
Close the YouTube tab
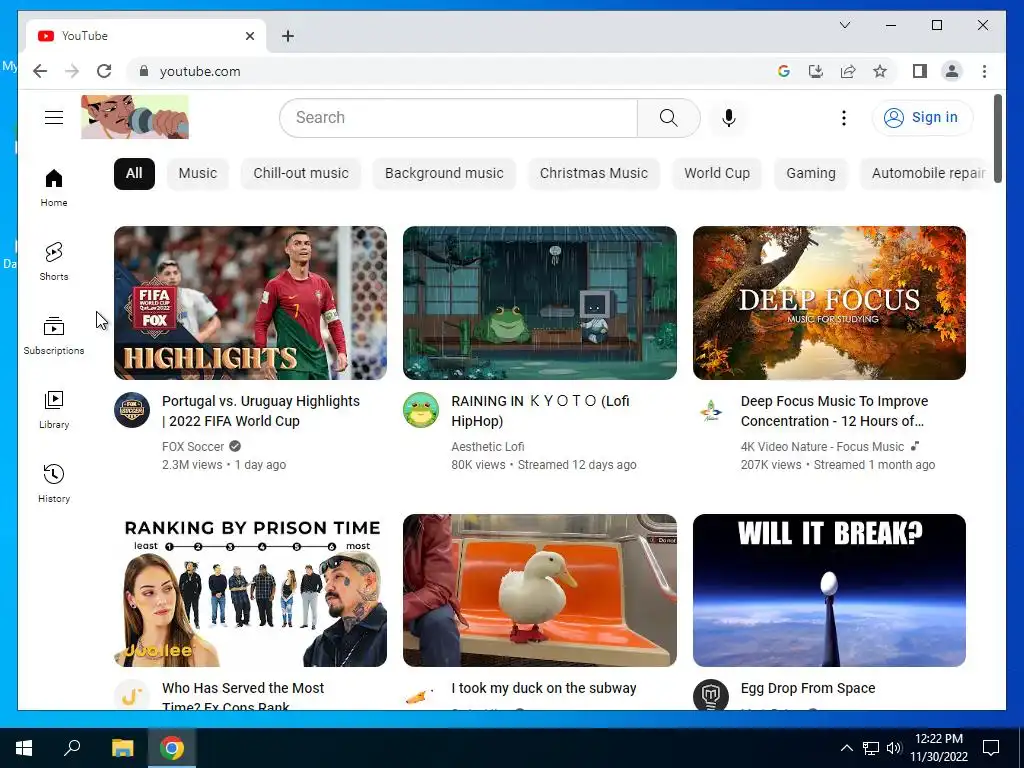point(249,36)
